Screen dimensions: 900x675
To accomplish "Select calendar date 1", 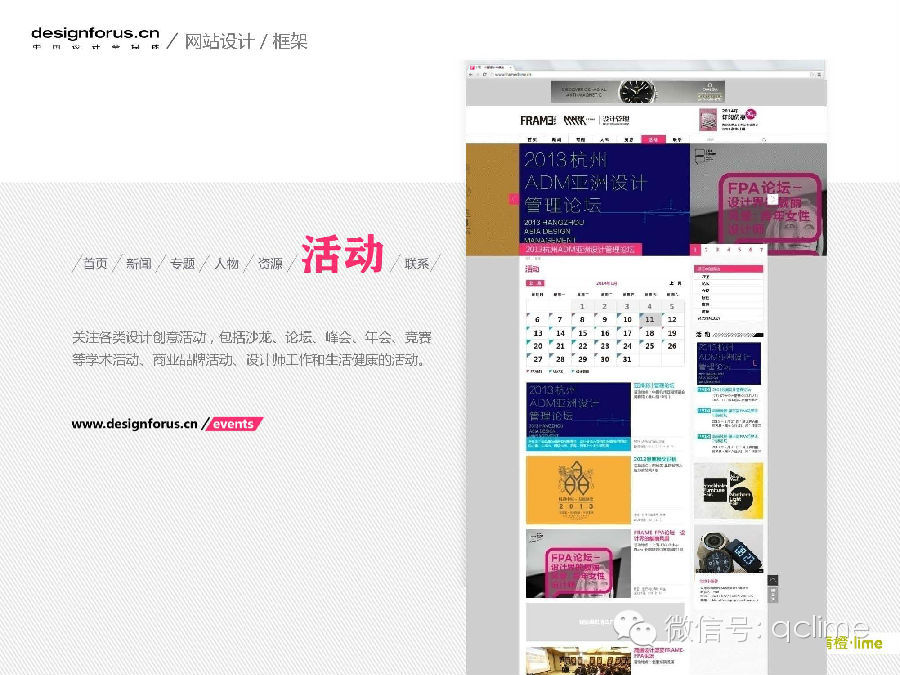I will coord(582,306).
